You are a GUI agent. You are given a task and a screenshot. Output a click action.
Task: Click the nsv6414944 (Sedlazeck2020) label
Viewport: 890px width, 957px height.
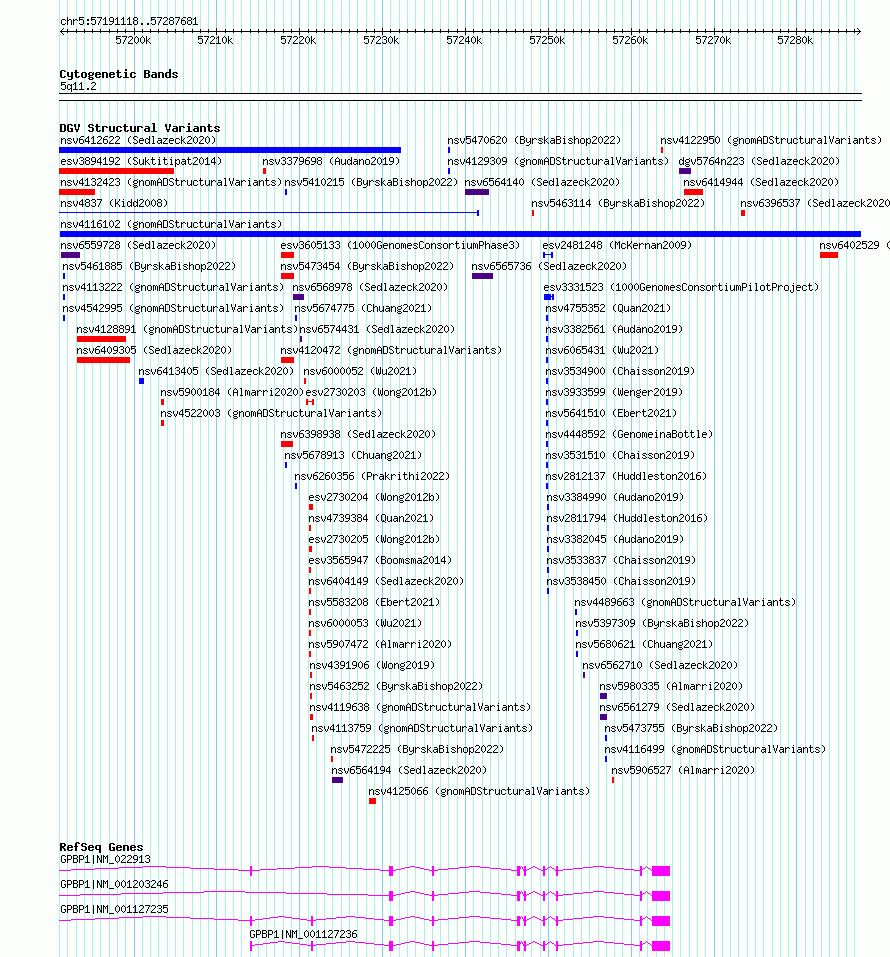tap(761, 182)
